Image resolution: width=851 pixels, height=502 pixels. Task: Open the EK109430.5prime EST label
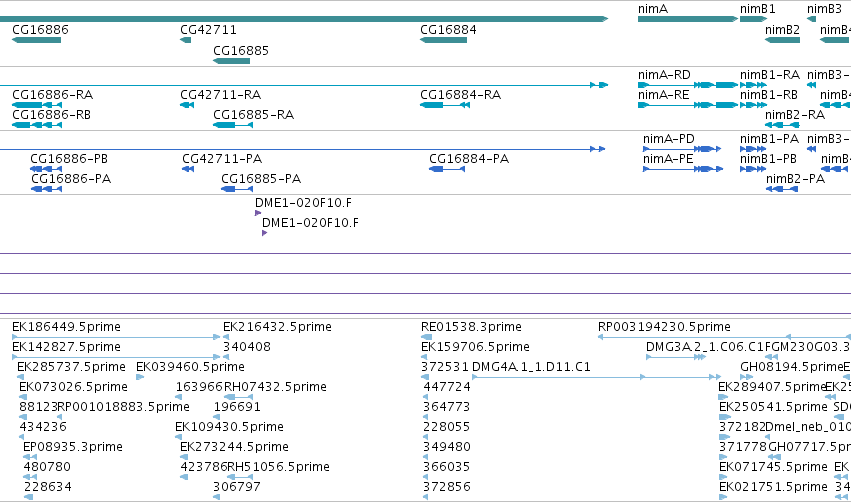pyautogui.click(x=230, y=427)
